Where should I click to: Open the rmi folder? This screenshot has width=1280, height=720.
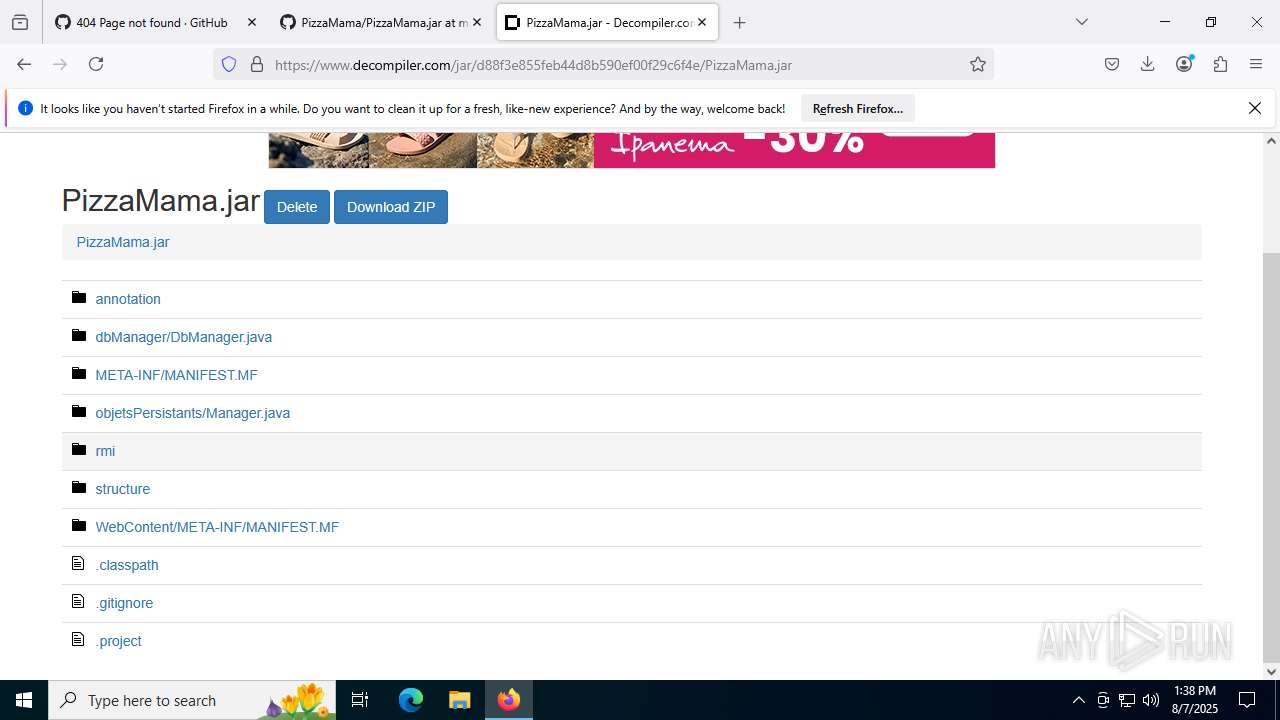105,451
